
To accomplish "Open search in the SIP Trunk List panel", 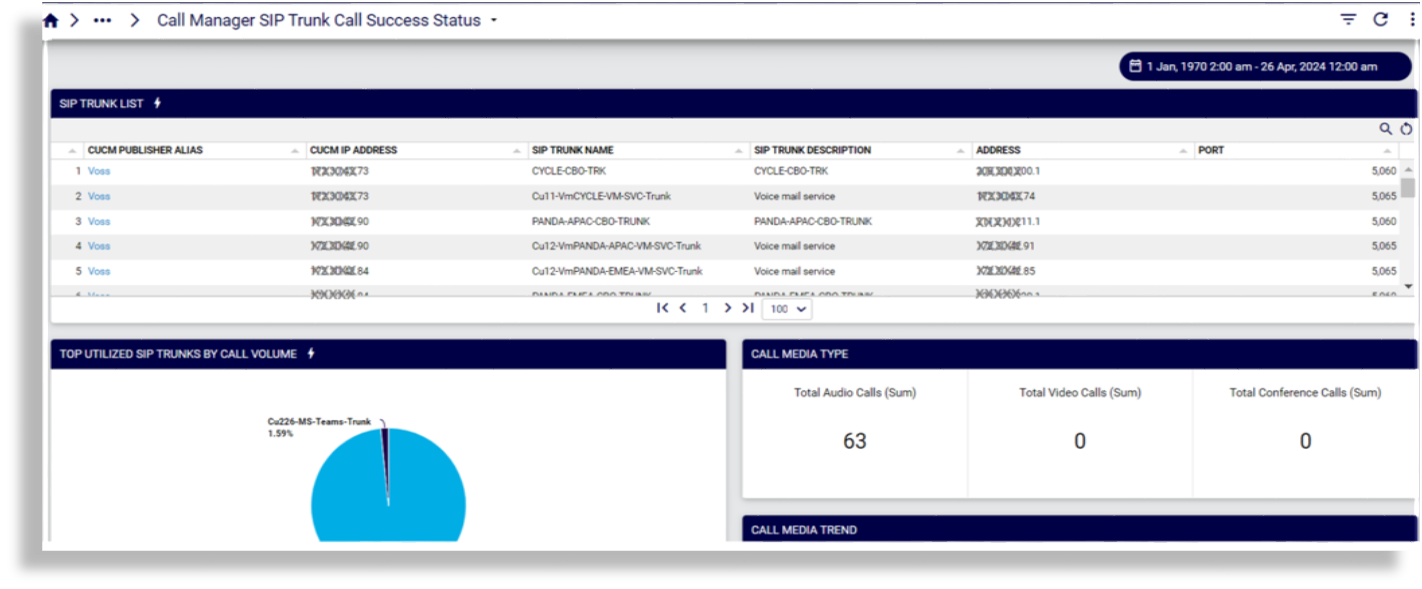I will (x=1385, y=128).
